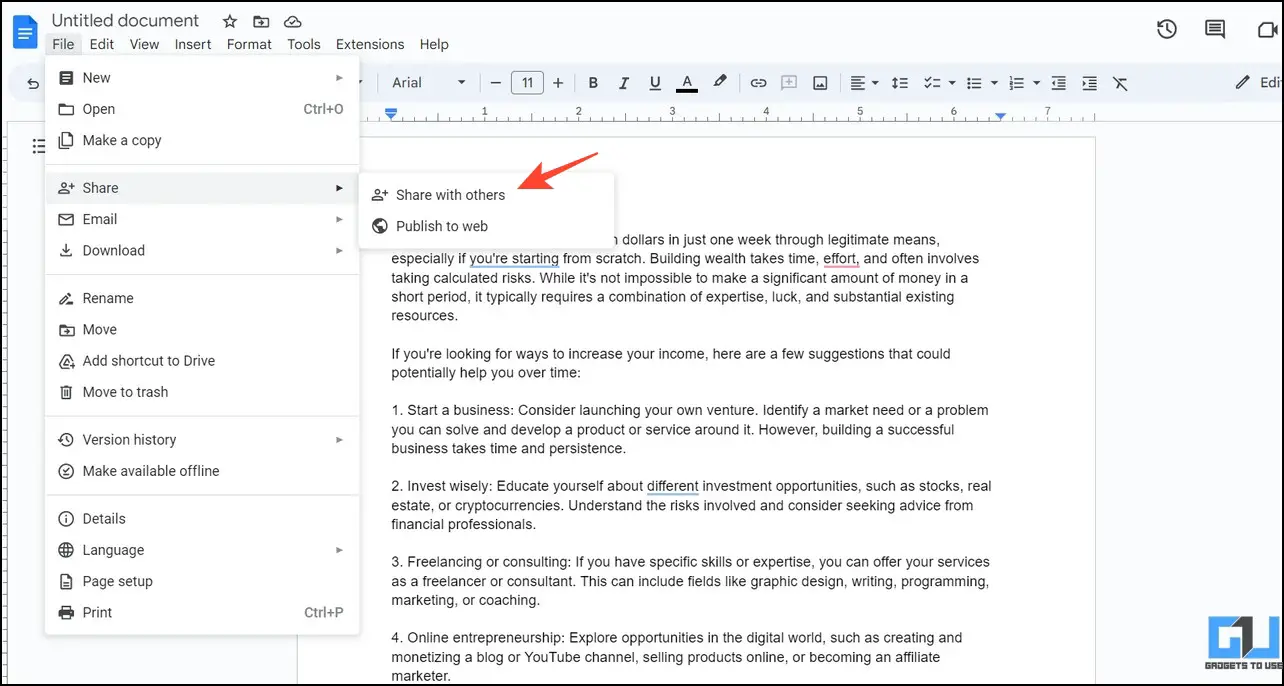Toggle underline formatting
Viewport: 1284px width, 686px height.
[655, 83]
